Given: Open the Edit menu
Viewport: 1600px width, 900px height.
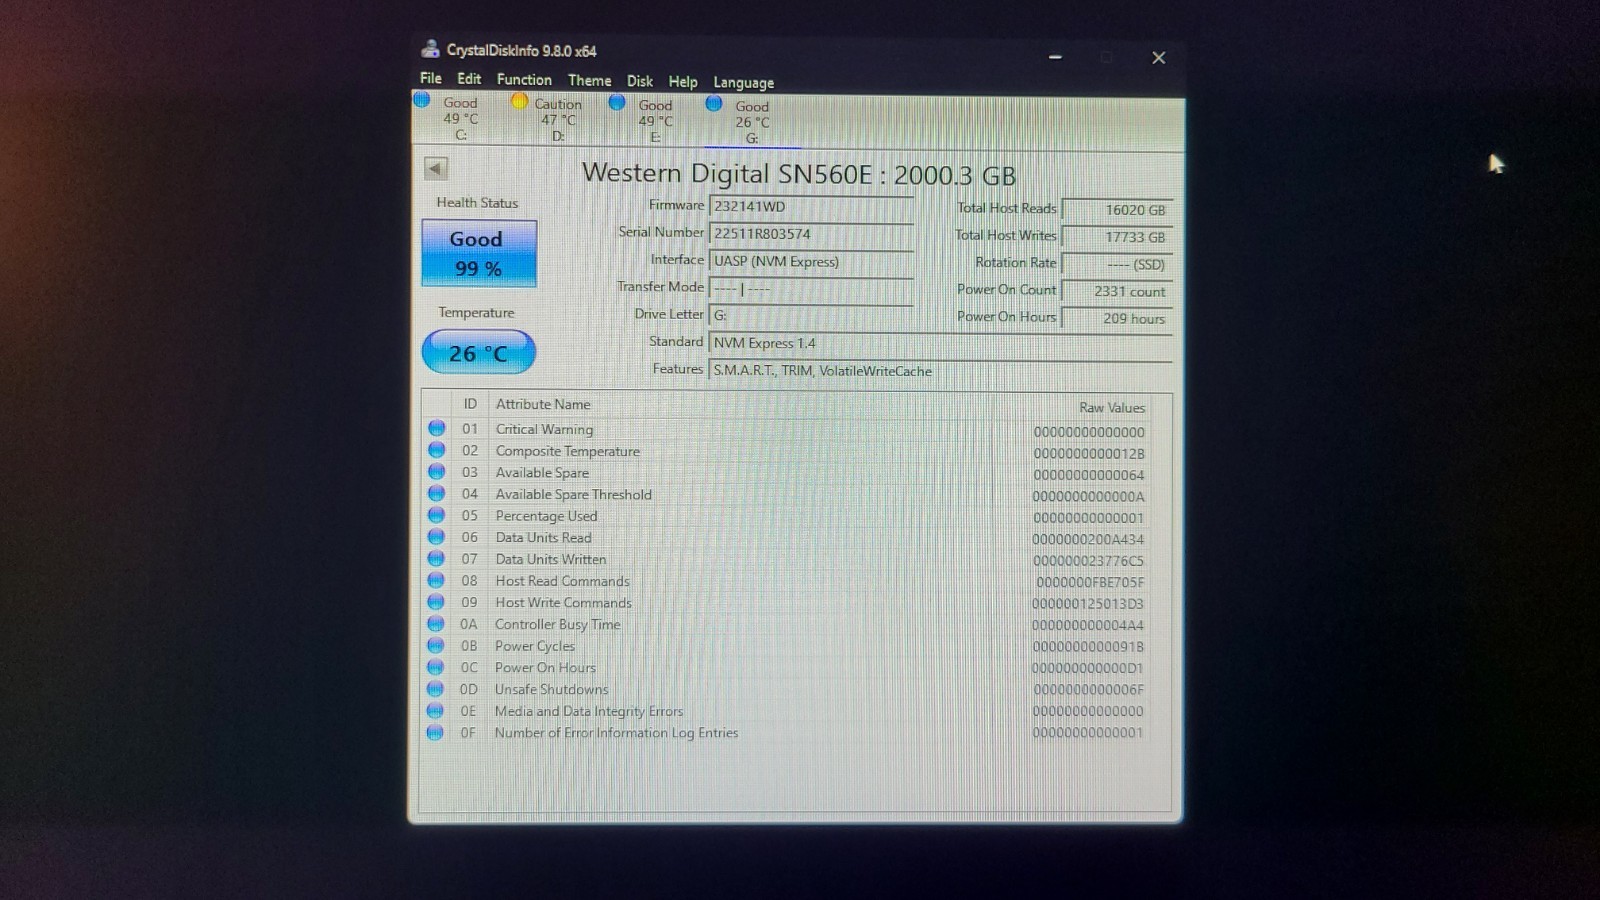Looking at the screenshot, I should tap(469, 79).
